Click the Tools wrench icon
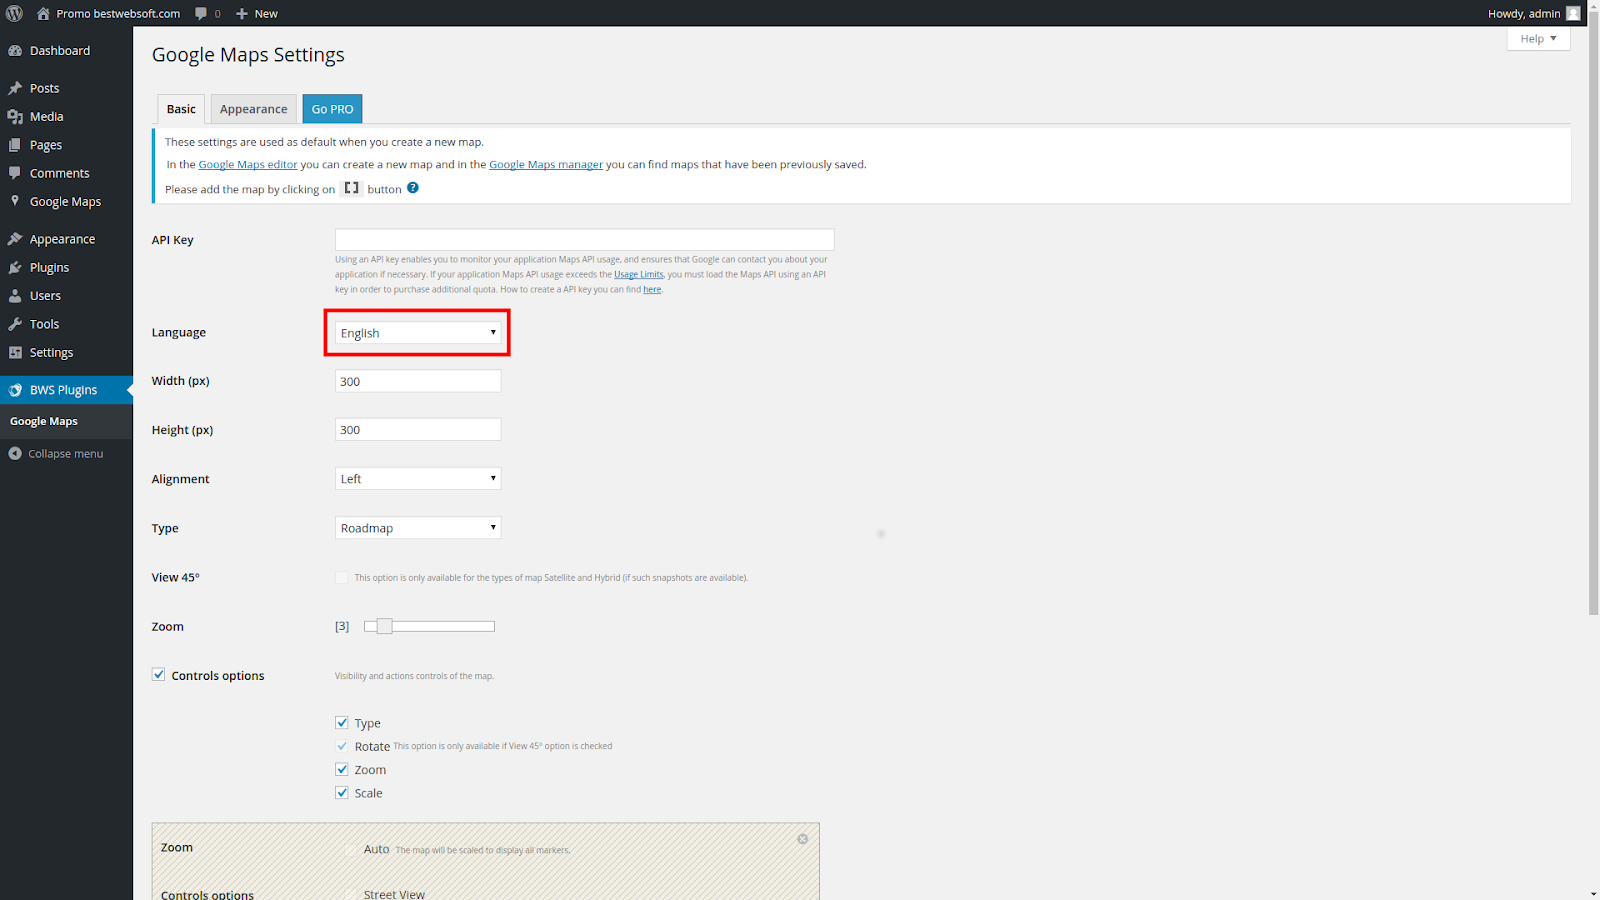Viewport: 1600px width, 900px height. click(15, 324)
